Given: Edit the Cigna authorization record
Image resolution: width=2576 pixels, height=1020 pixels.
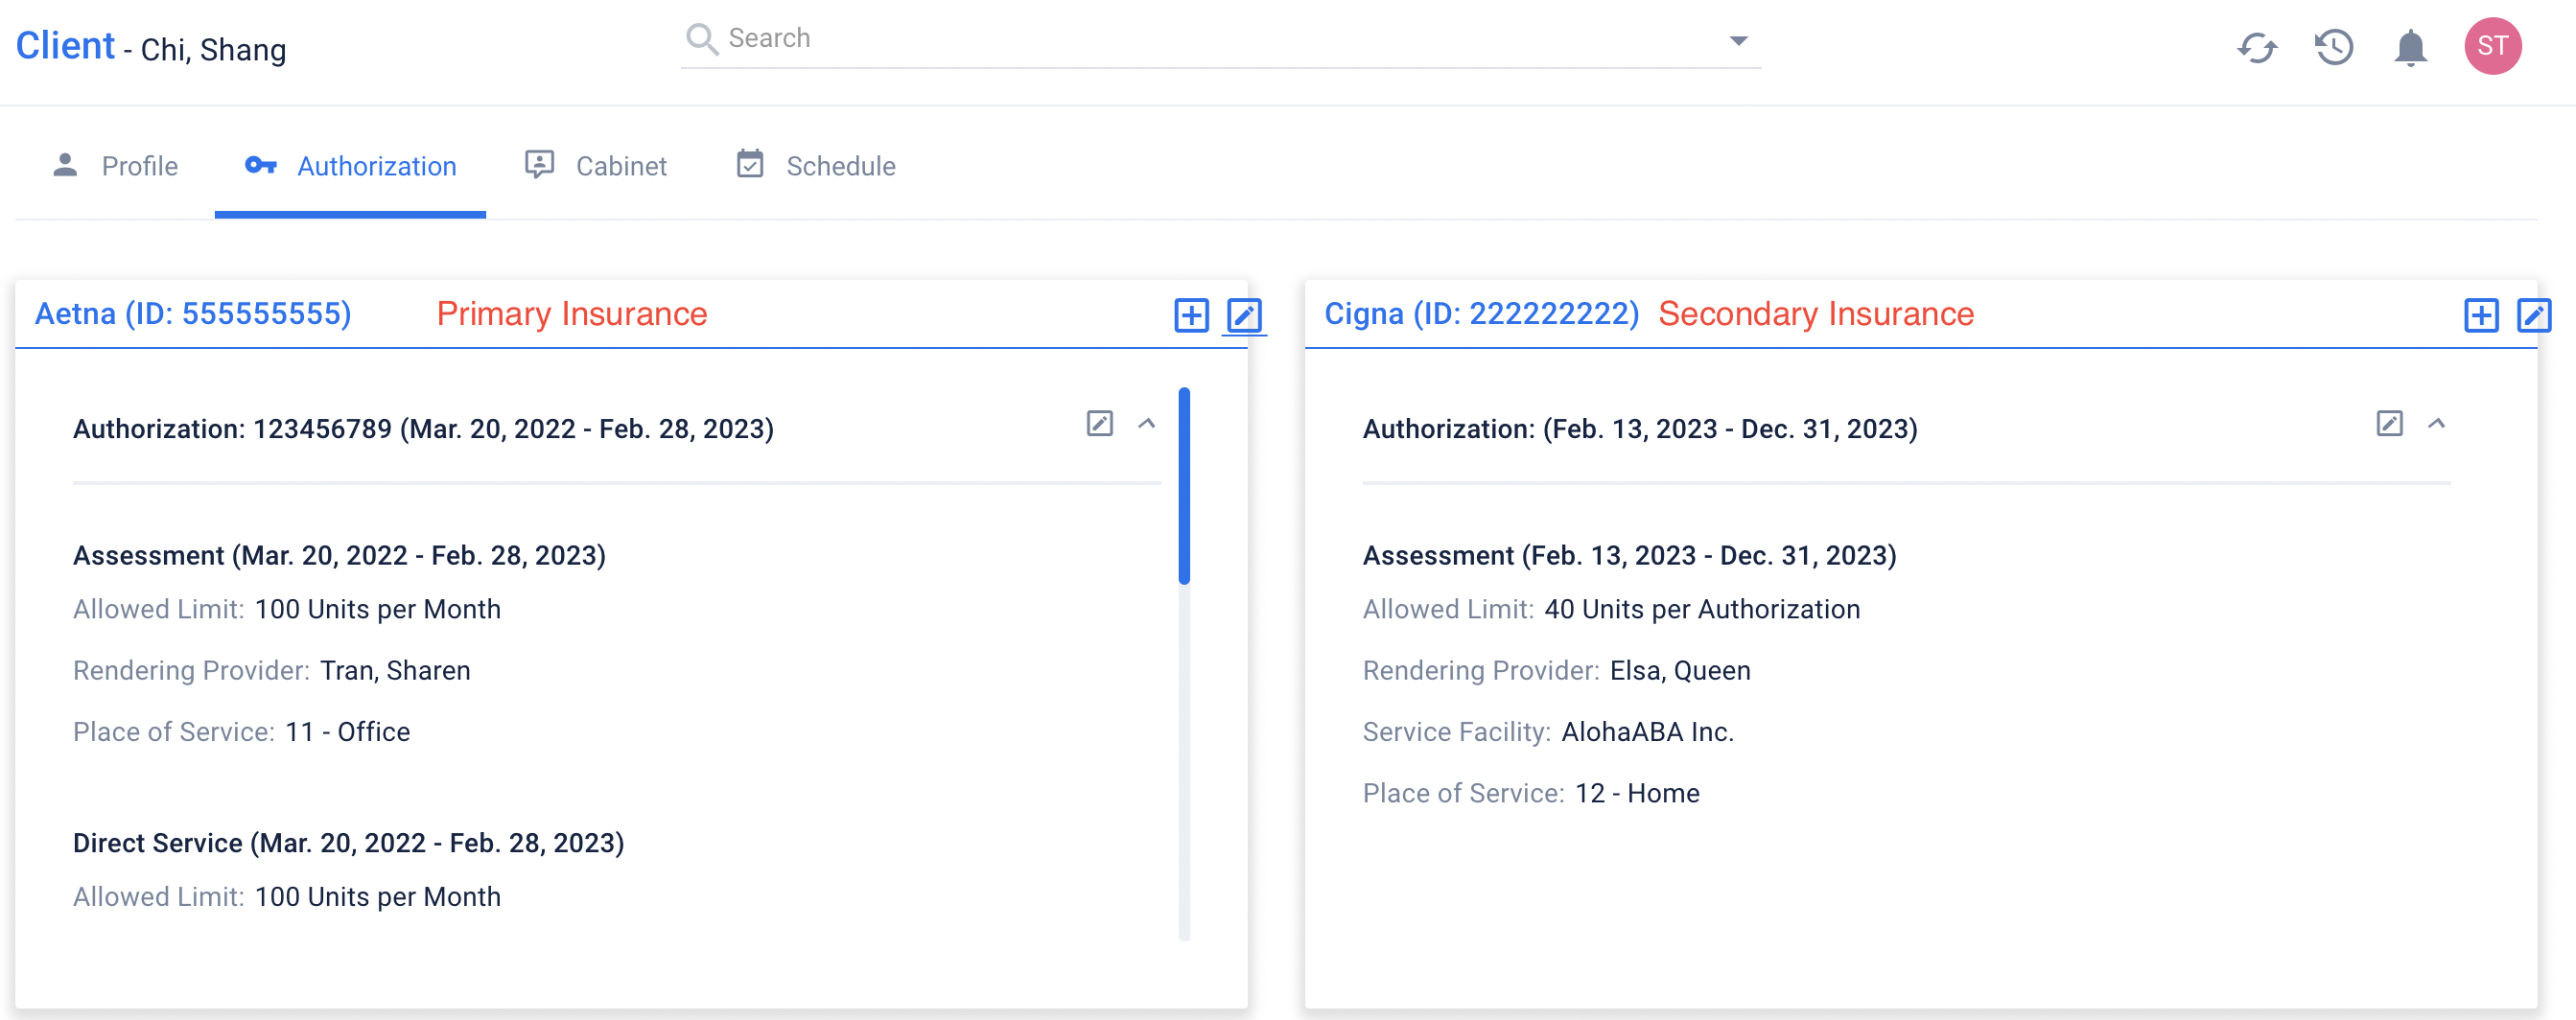Looking at the screenshot, I should point(2390,424).
